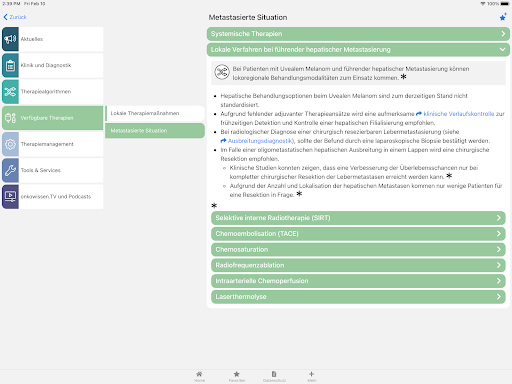This screenshot has height=384, width=512.
Task: Add page to favorites via star icon
Action: click(x=503, y=17)
